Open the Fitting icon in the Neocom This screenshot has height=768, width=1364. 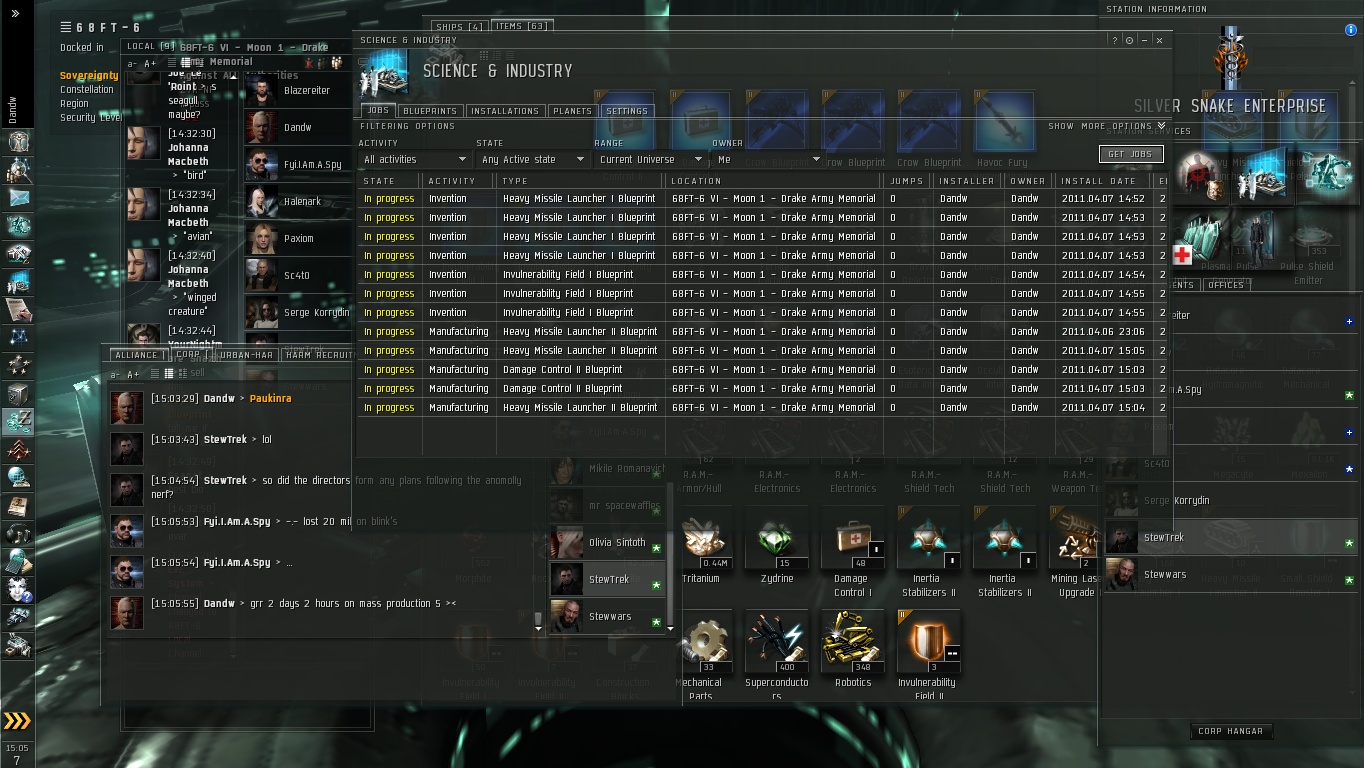pos(18,225)
